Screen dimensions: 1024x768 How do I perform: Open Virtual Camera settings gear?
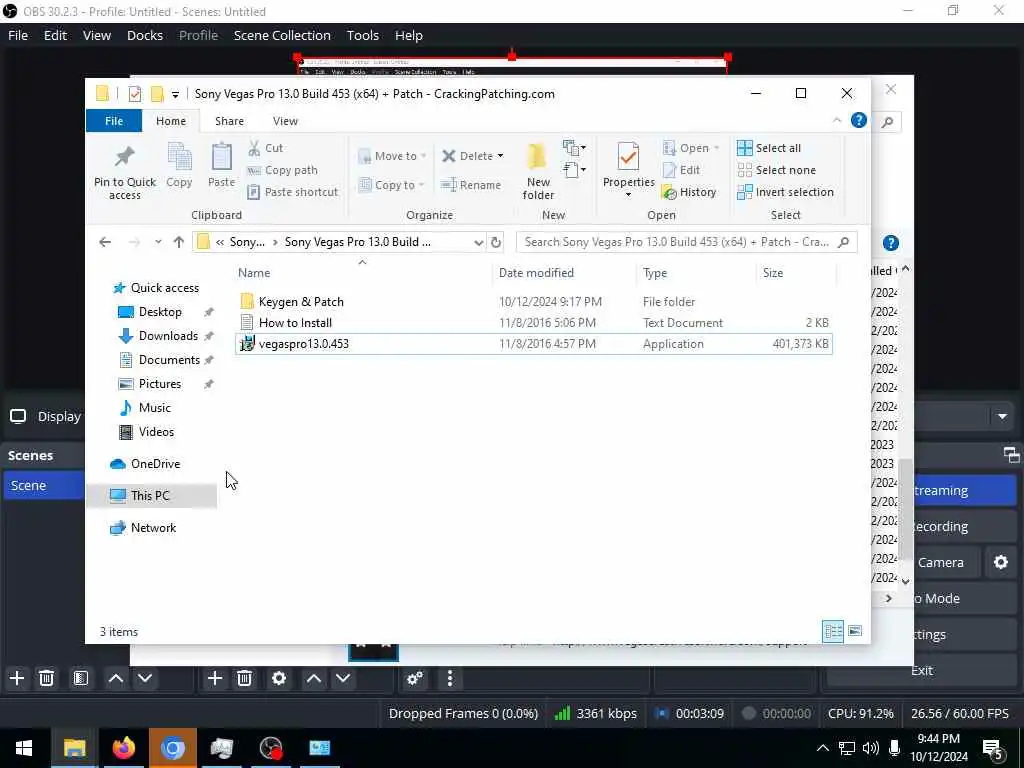(x=1000, y=562)
